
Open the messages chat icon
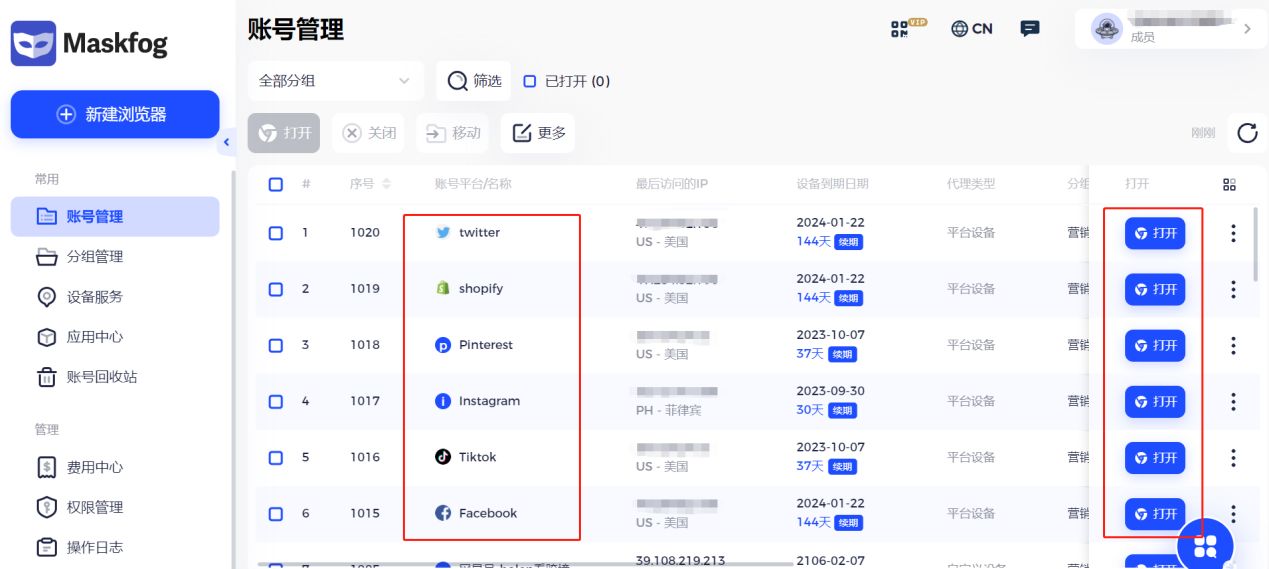coord(1030,29)
